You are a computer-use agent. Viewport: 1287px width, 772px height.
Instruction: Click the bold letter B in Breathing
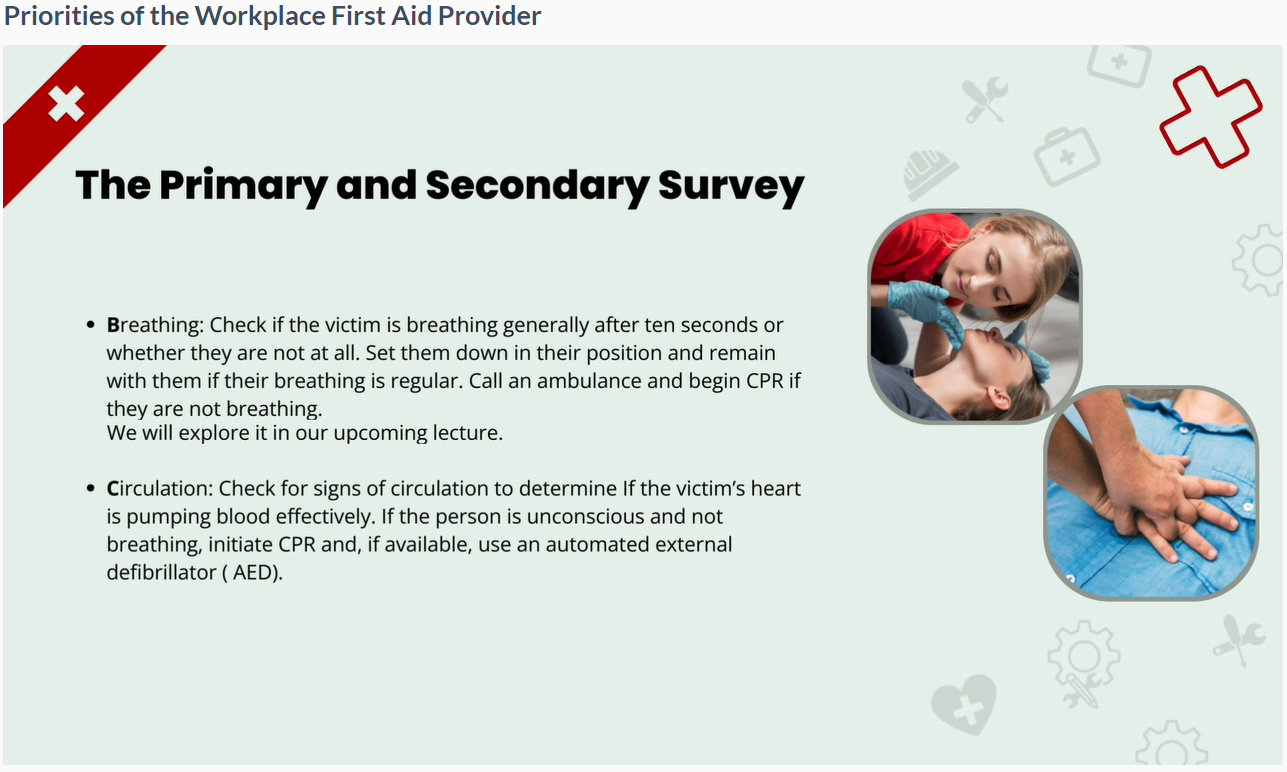(x=113, y=325)
